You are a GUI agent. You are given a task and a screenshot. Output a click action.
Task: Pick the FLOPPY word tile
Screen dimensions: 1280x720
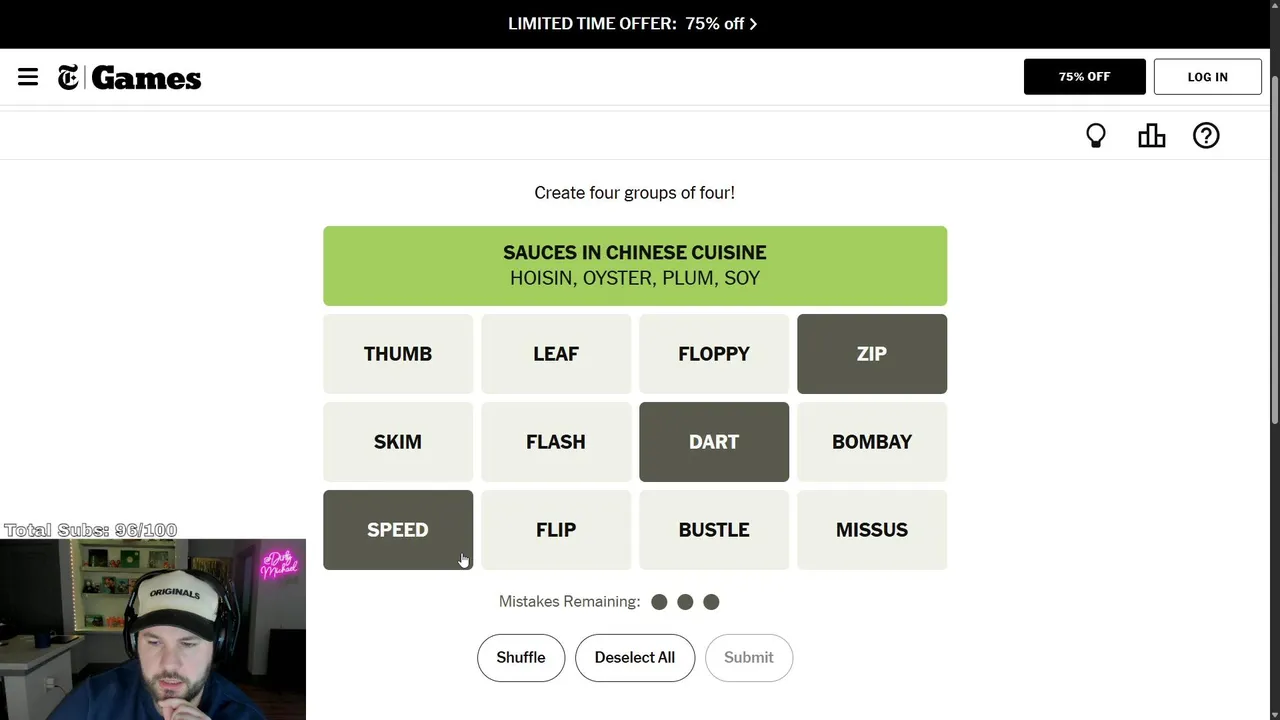pos(713,354)
